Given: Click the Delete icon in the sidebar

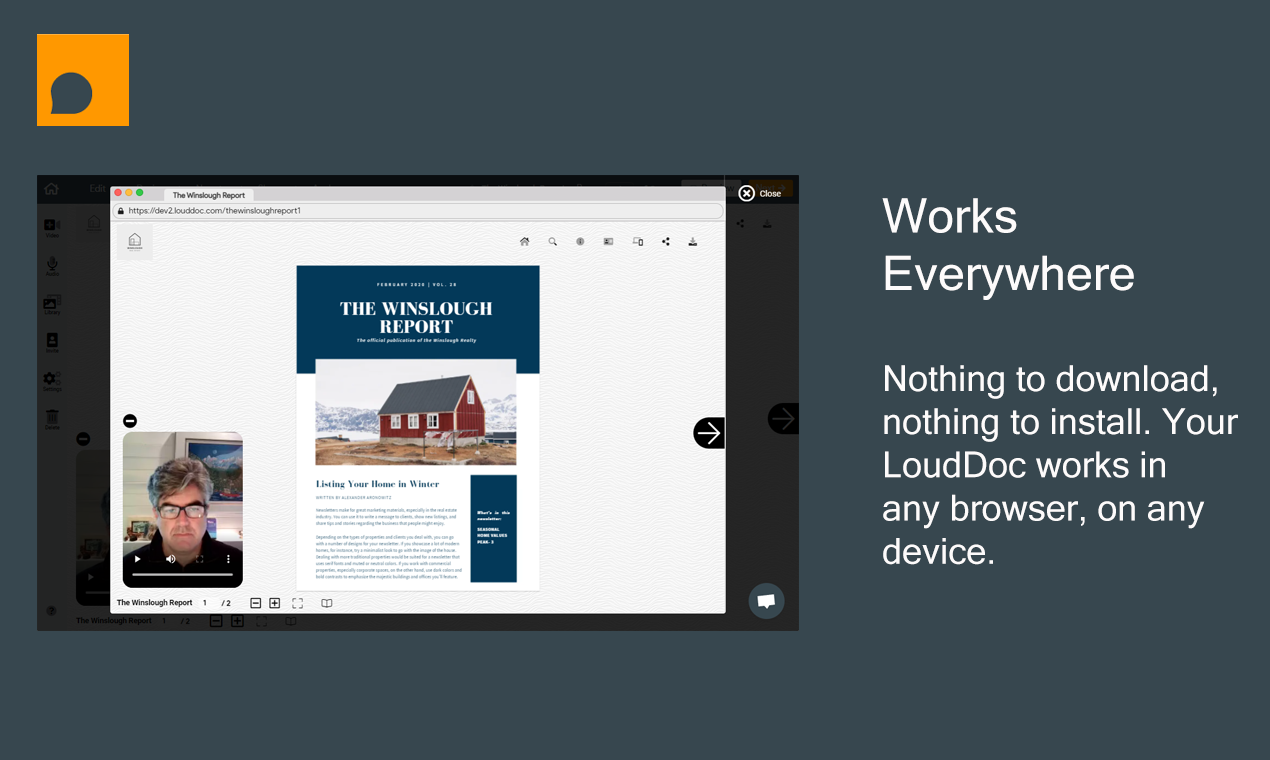Looking at the screenshot, I should (x=53, y=419).
